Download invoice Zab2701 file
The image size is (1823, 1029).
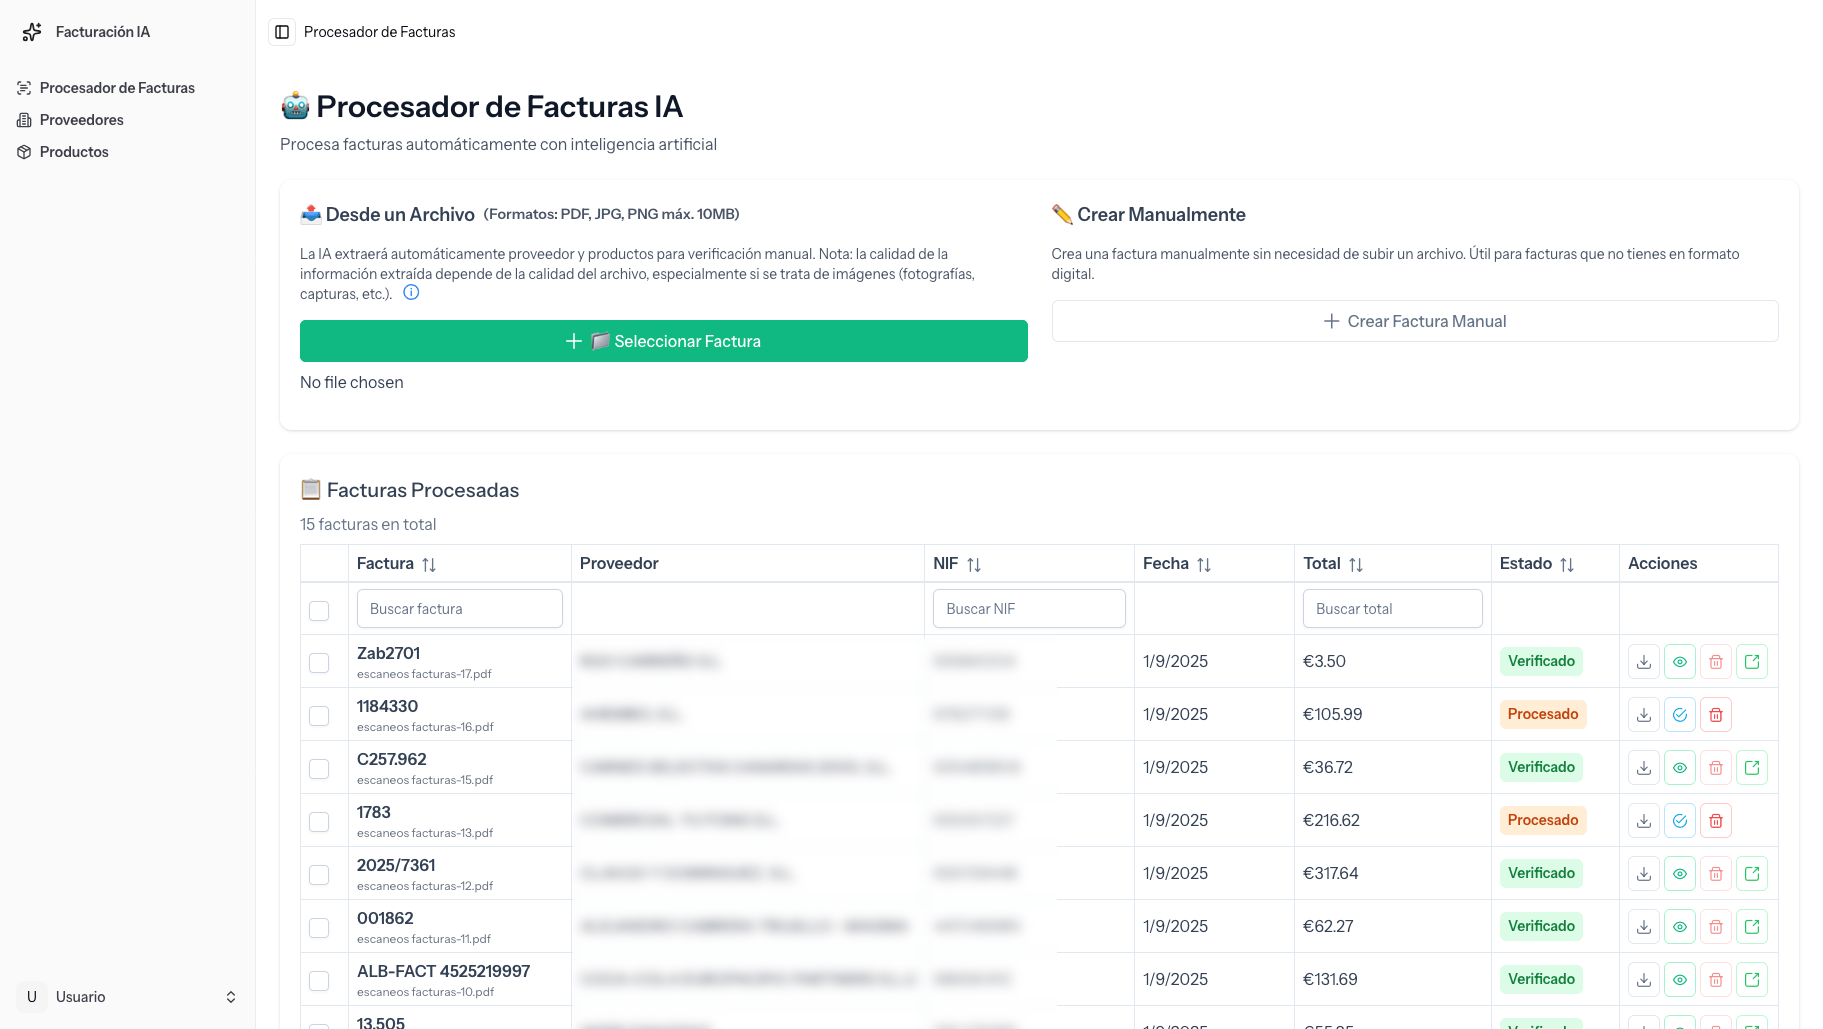pyautogui.click(x=1644, y=662)
